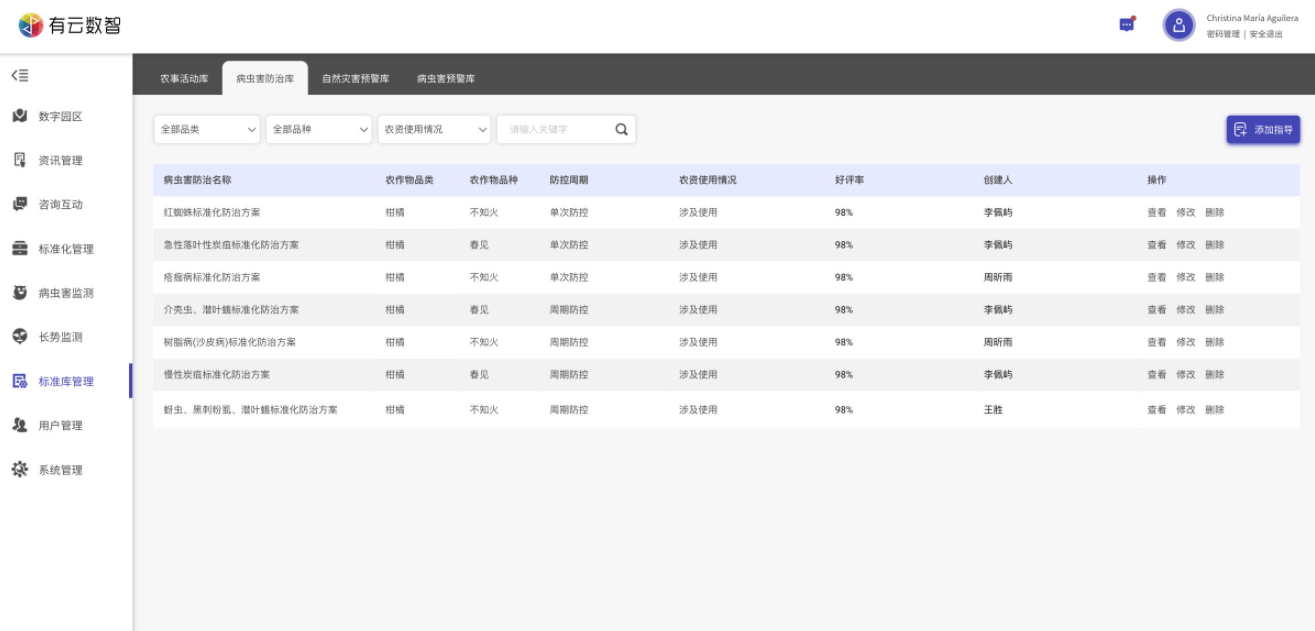This screenshot has height=631, width=1315.
Task: Click the 添加指导 button
Action: point(1263,129)
